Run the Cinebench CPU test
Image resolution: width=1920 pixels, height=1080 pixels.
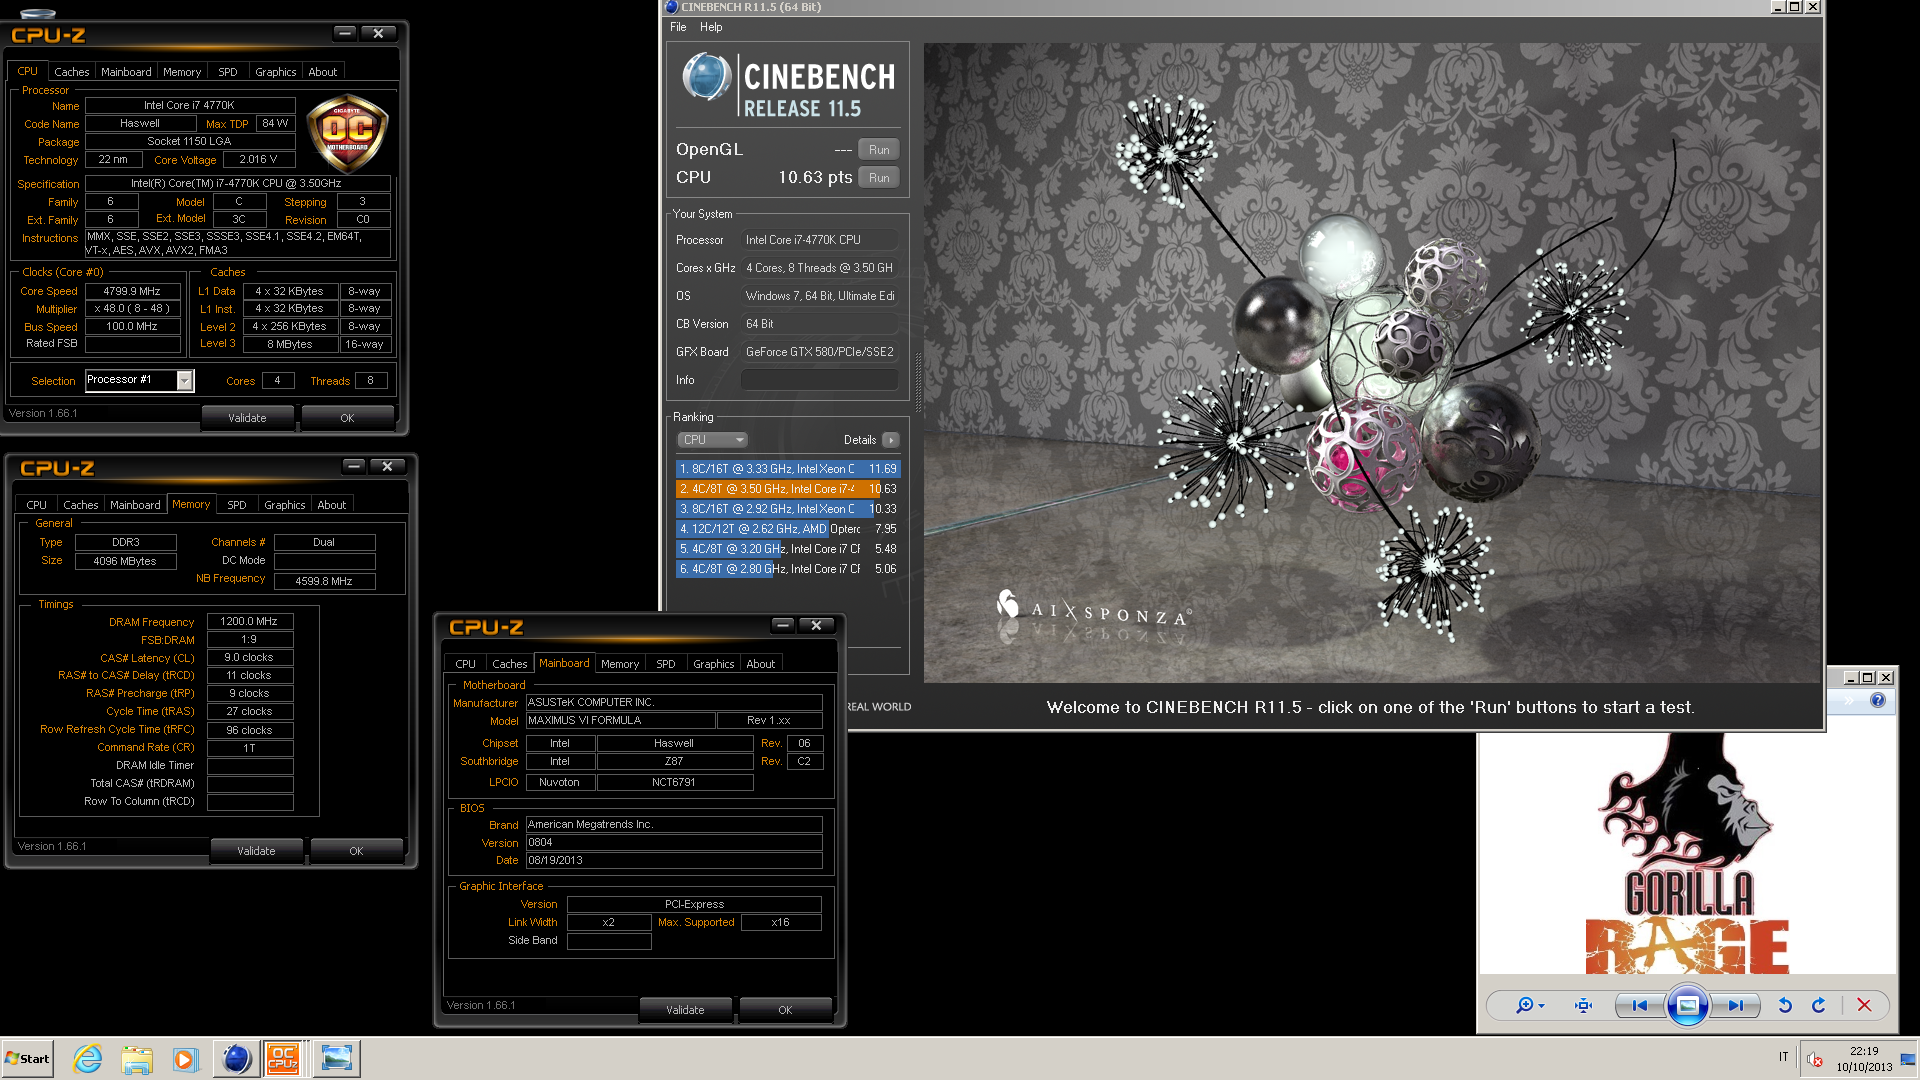[879, 178]
